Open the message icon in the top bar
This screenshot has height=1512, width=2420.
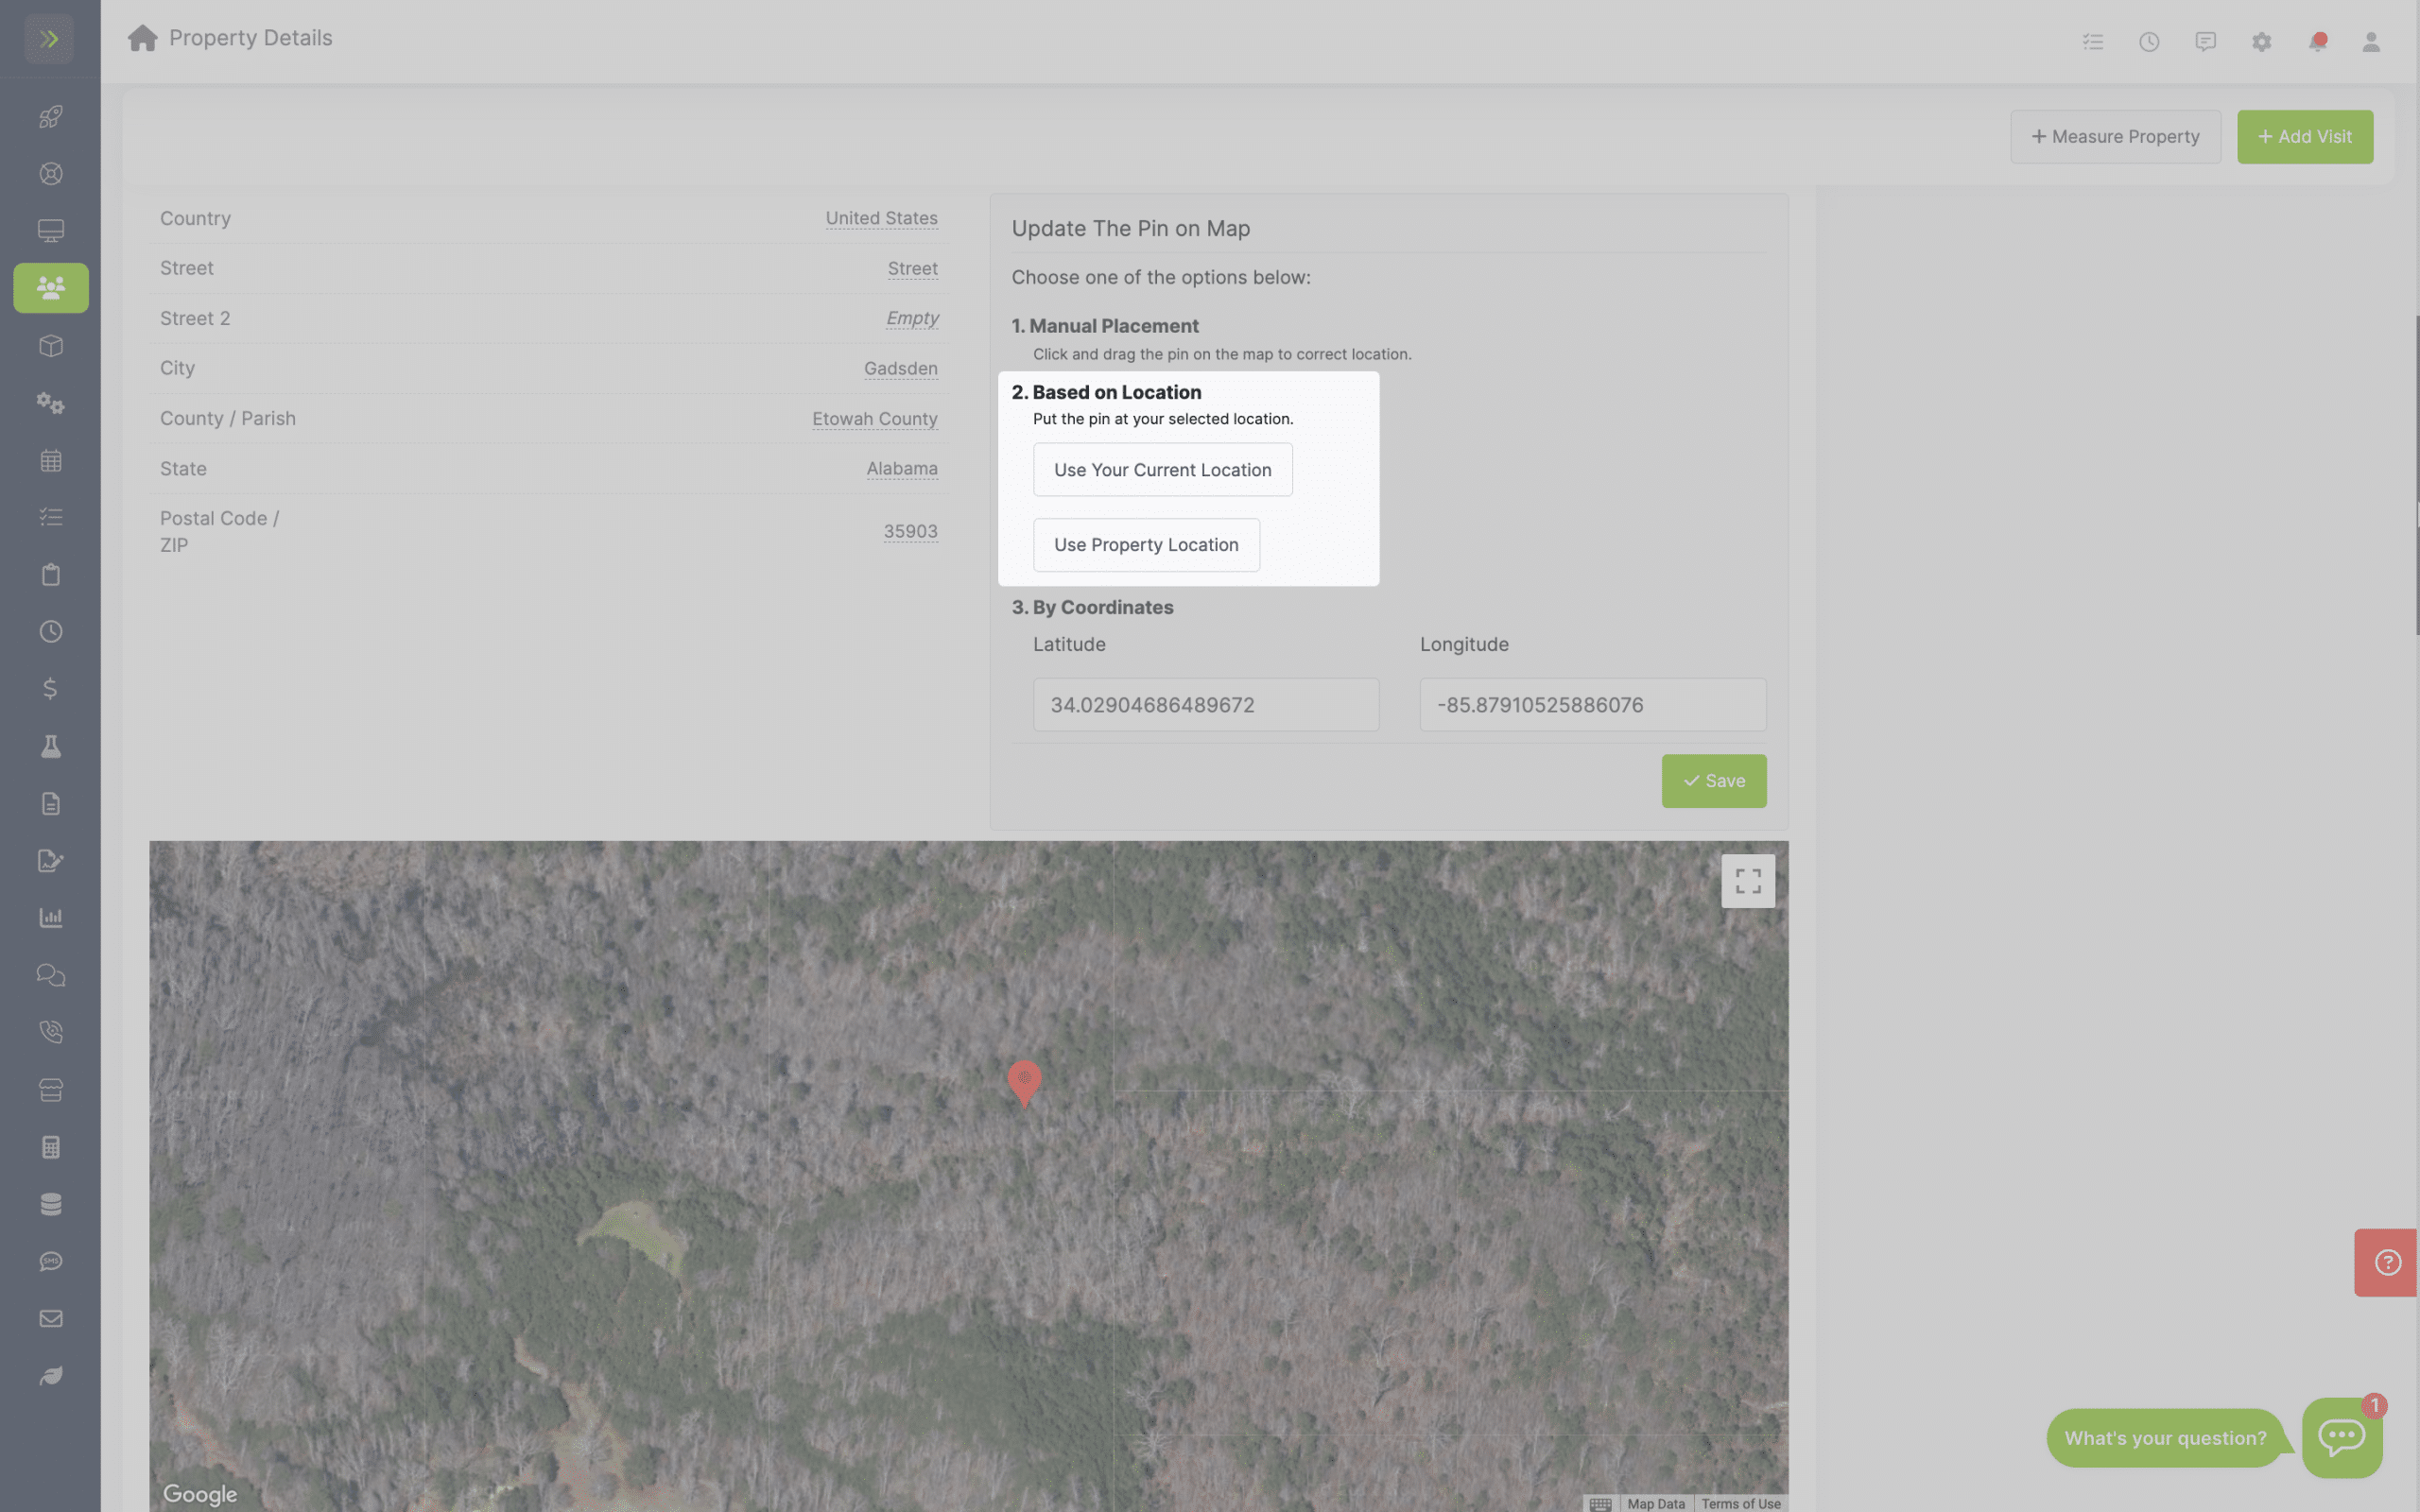coord(2205,42)
